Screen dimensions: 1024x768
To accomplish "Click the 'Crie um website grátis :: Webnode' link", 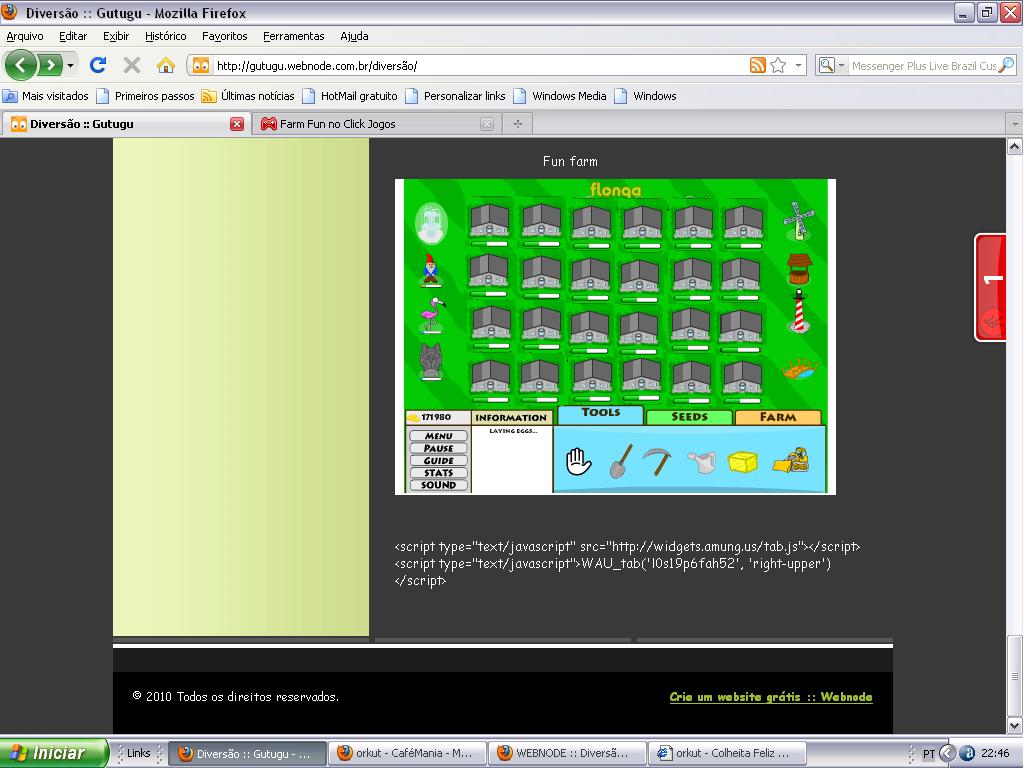I will point(770,697).
